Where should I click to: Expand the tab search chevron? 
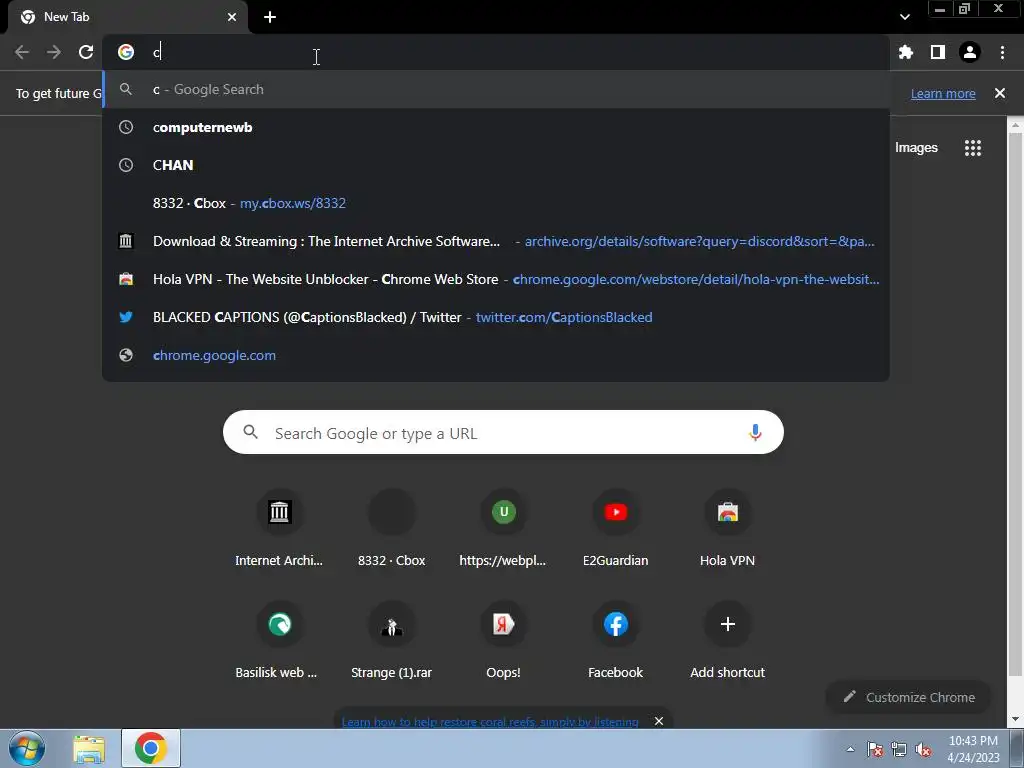[x=904, y=17]
